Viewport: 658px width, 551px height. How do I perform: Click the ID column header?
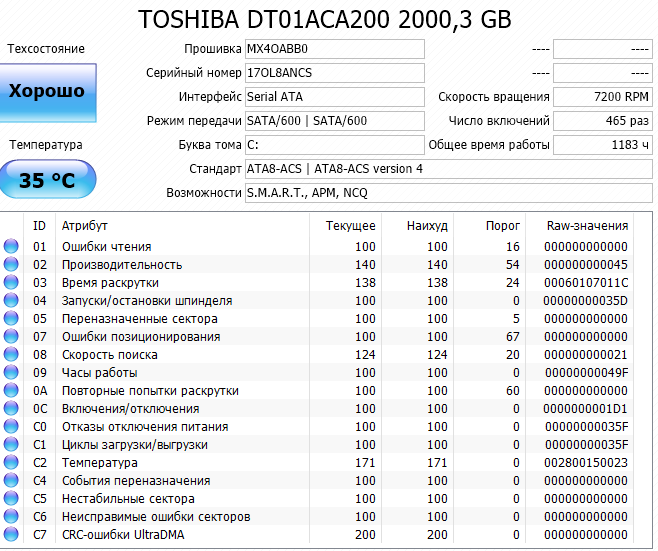click(39, 226)
